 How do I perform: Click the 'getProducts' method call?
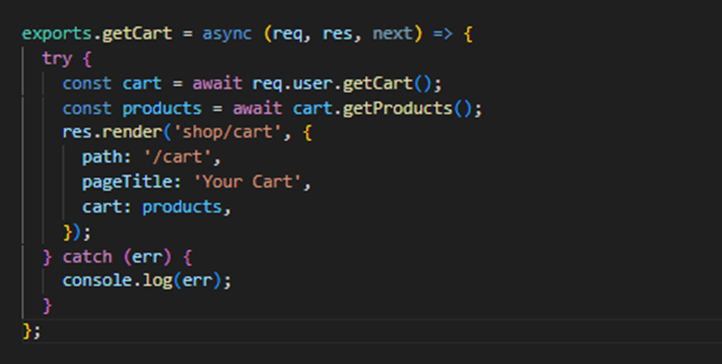pos(397,108)
